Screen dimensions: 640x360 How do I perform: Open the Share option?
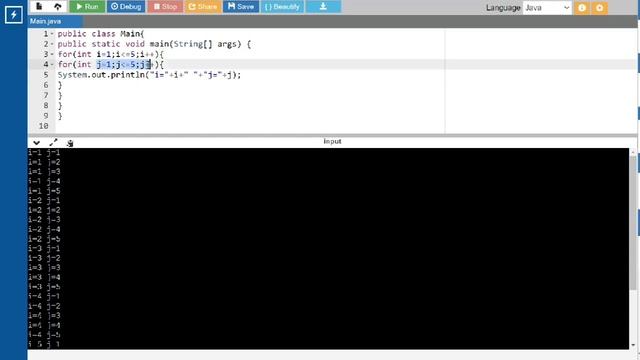tap(203, 7)
